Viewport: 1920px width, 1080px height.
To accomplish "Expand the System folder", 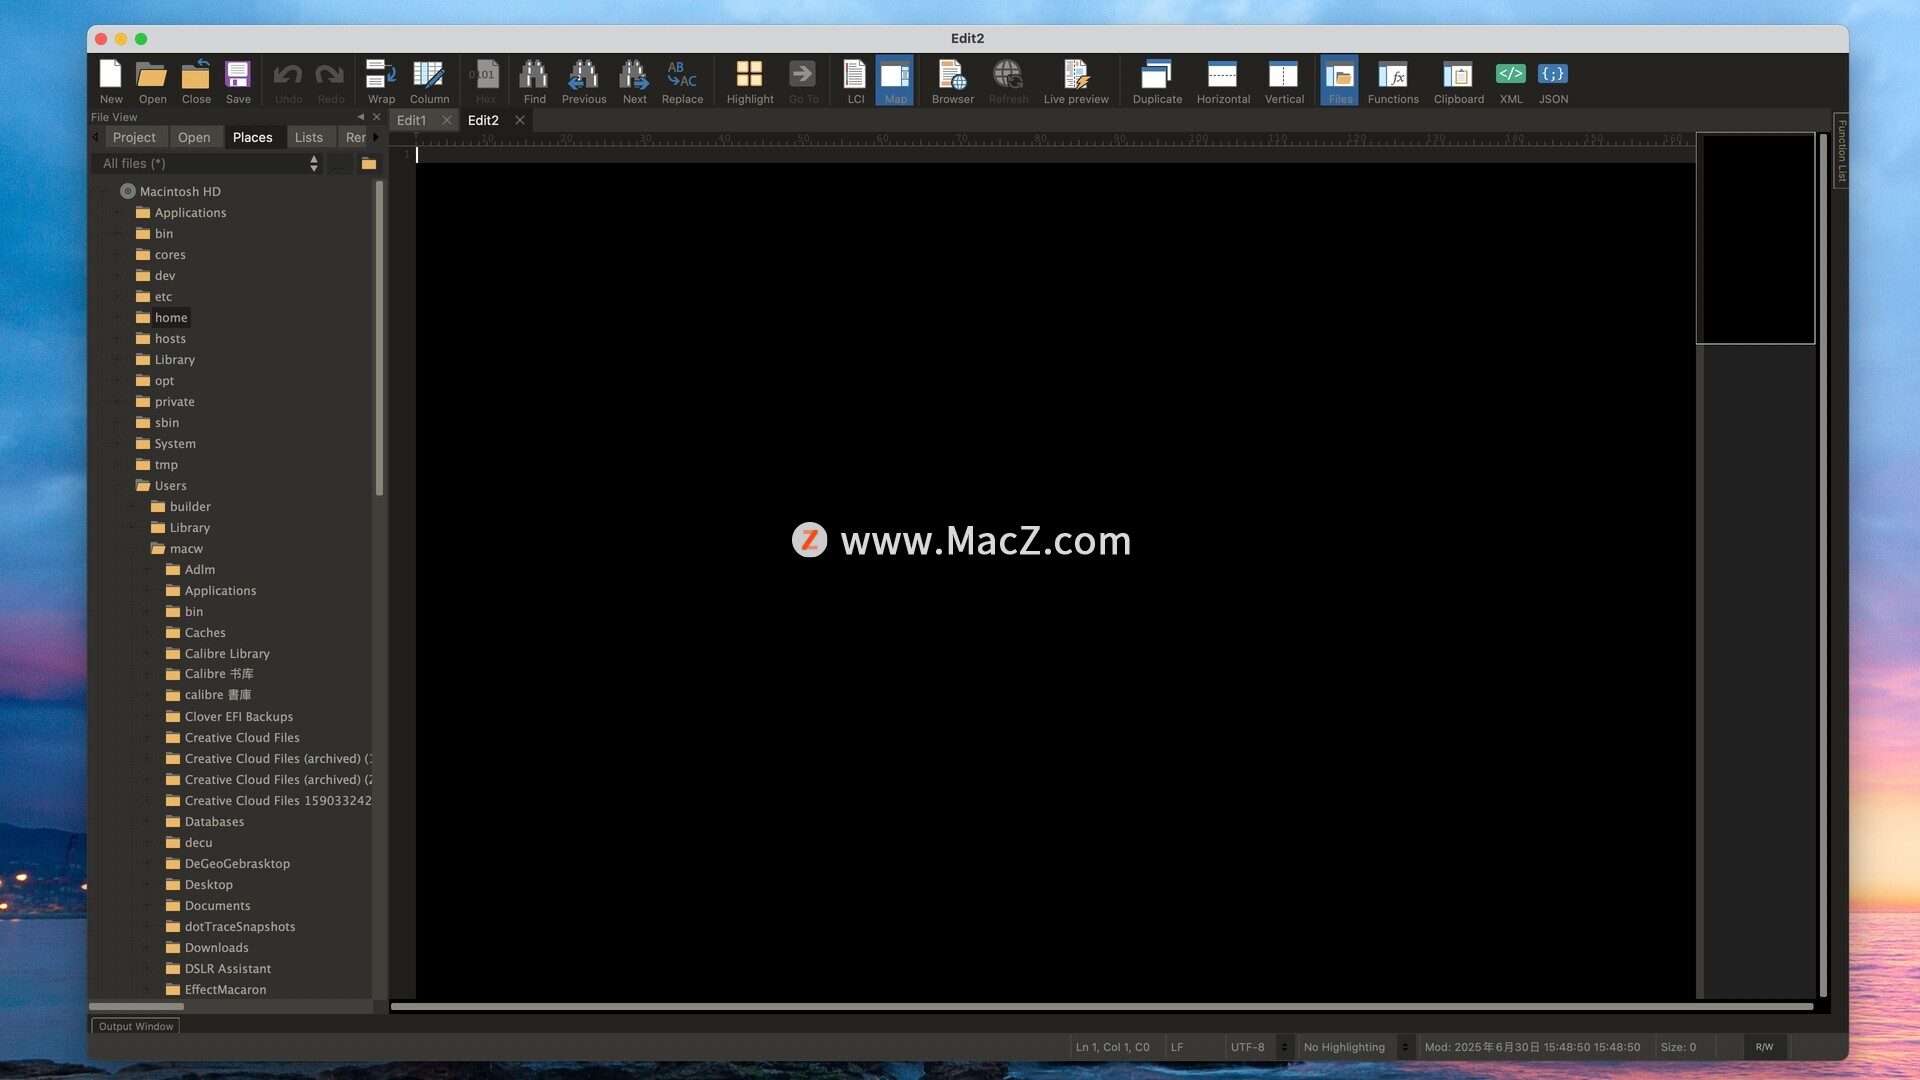I will tap(118, 444).
